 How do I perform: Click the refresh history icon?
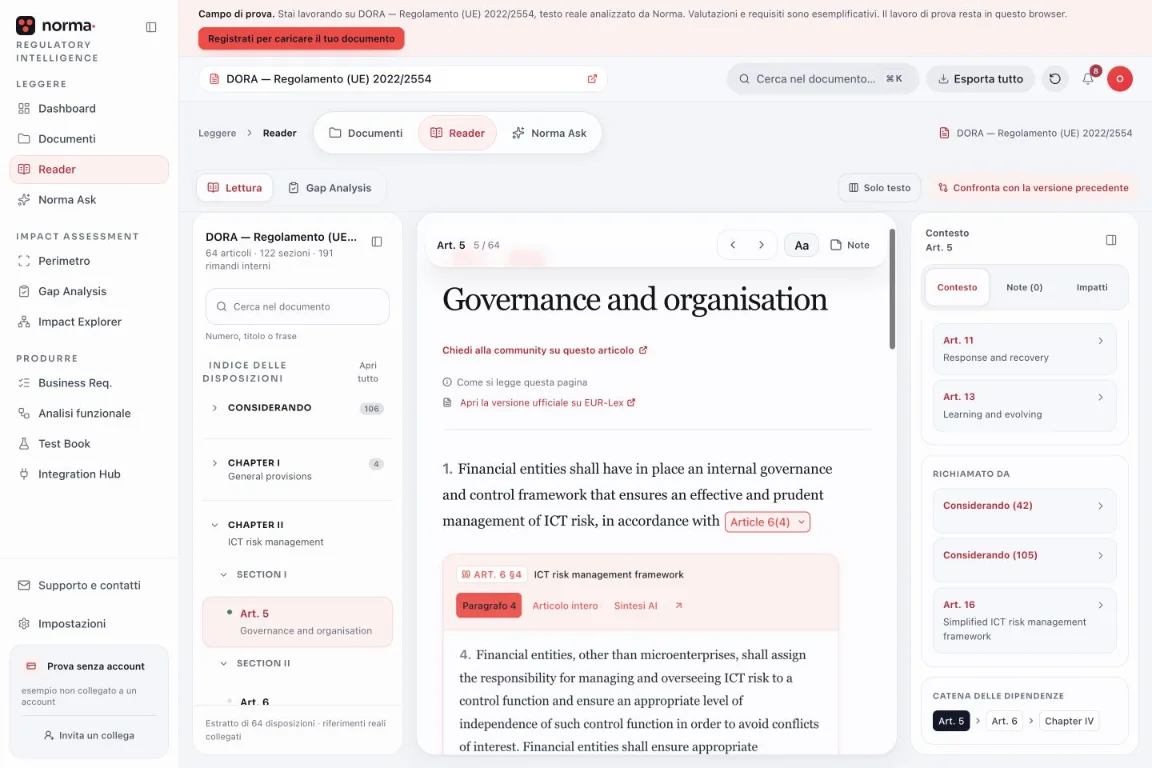pos(1055,79)
